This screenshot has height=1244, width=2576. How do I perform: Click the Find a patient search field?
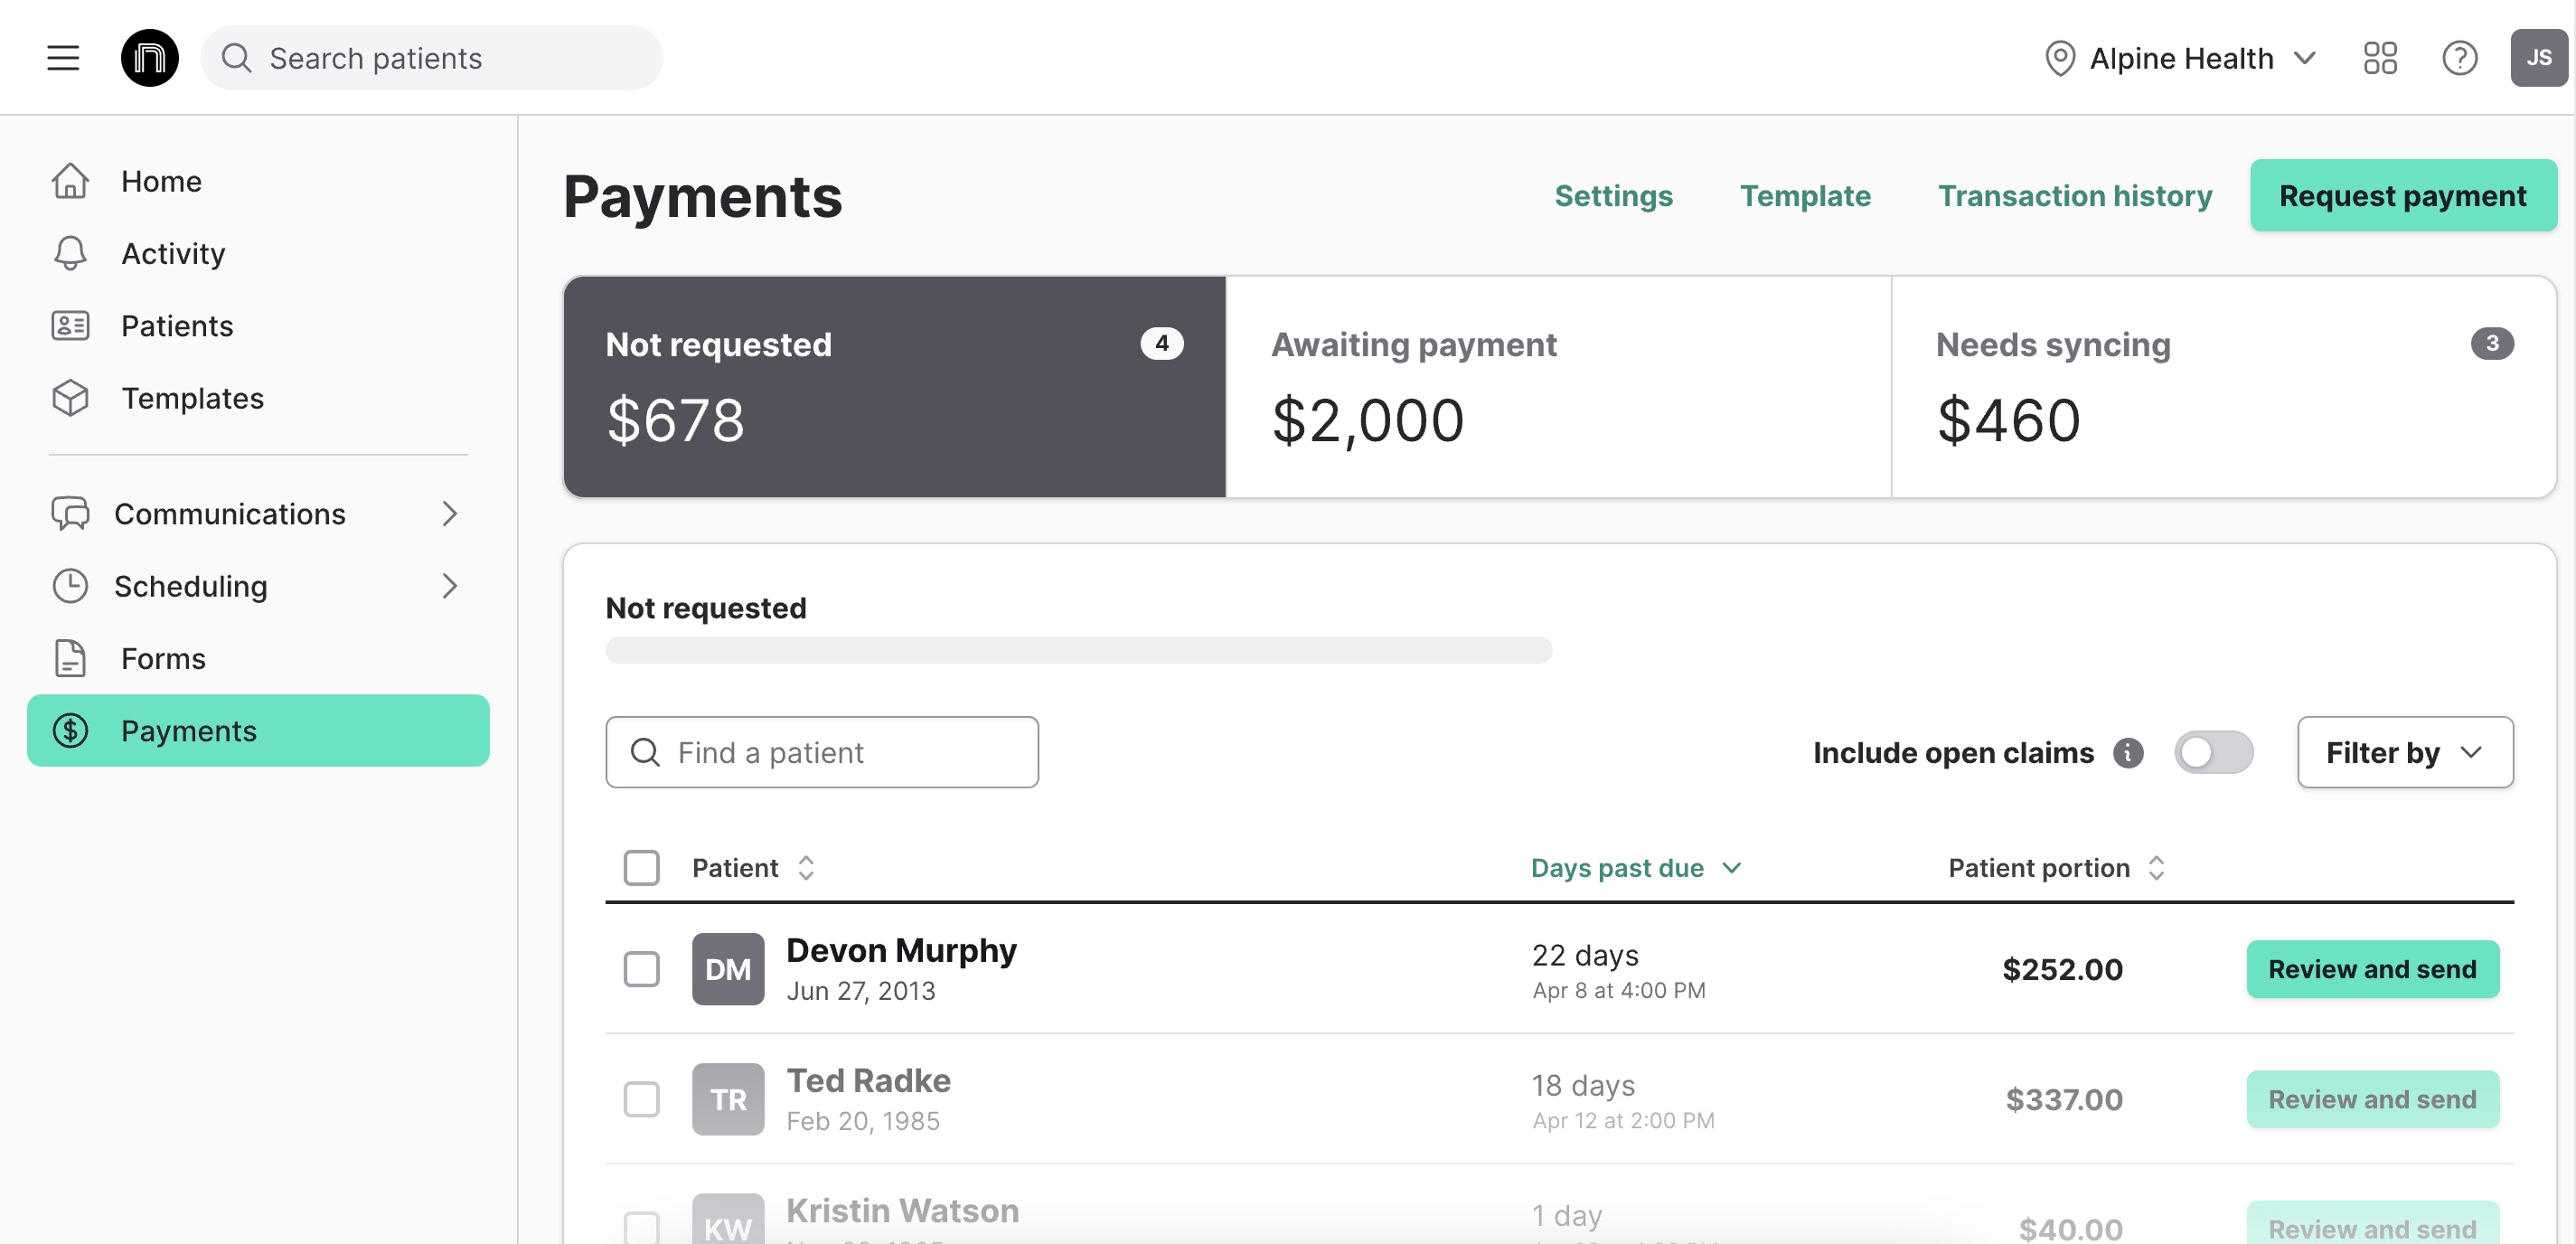pos(822,752)
